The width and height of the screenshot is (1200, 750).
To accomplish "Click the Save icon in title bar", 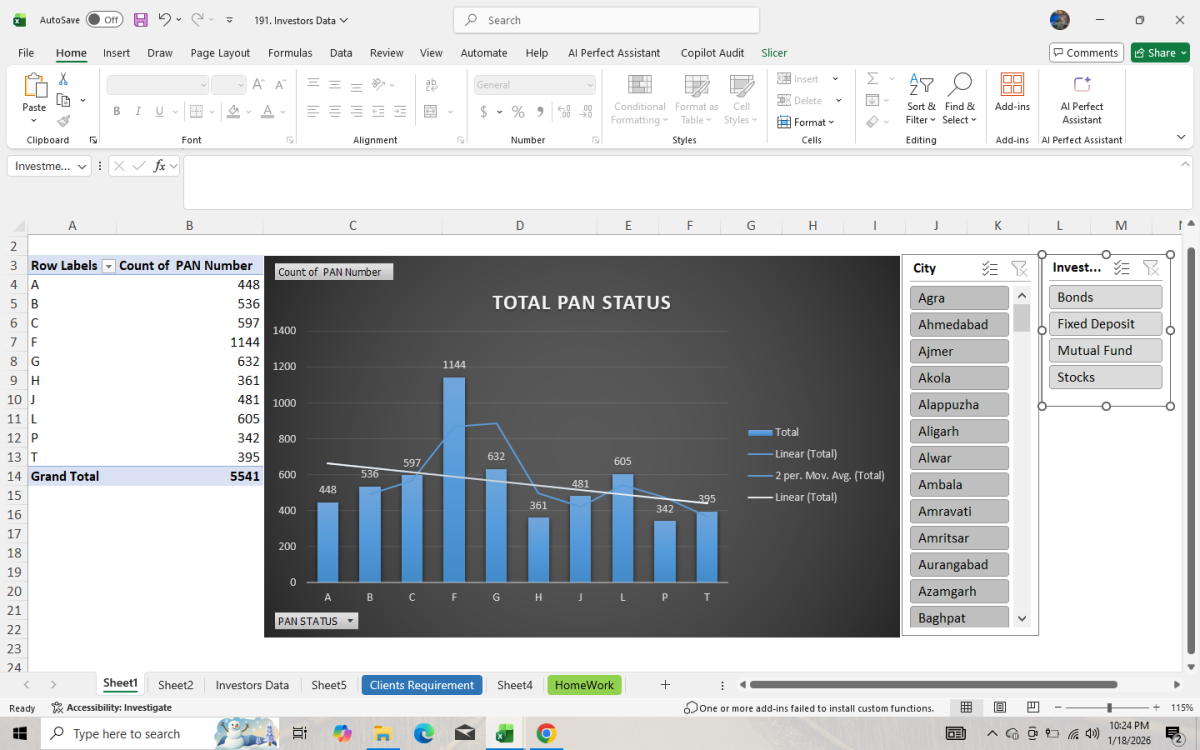I will click(x=140, y=20).
